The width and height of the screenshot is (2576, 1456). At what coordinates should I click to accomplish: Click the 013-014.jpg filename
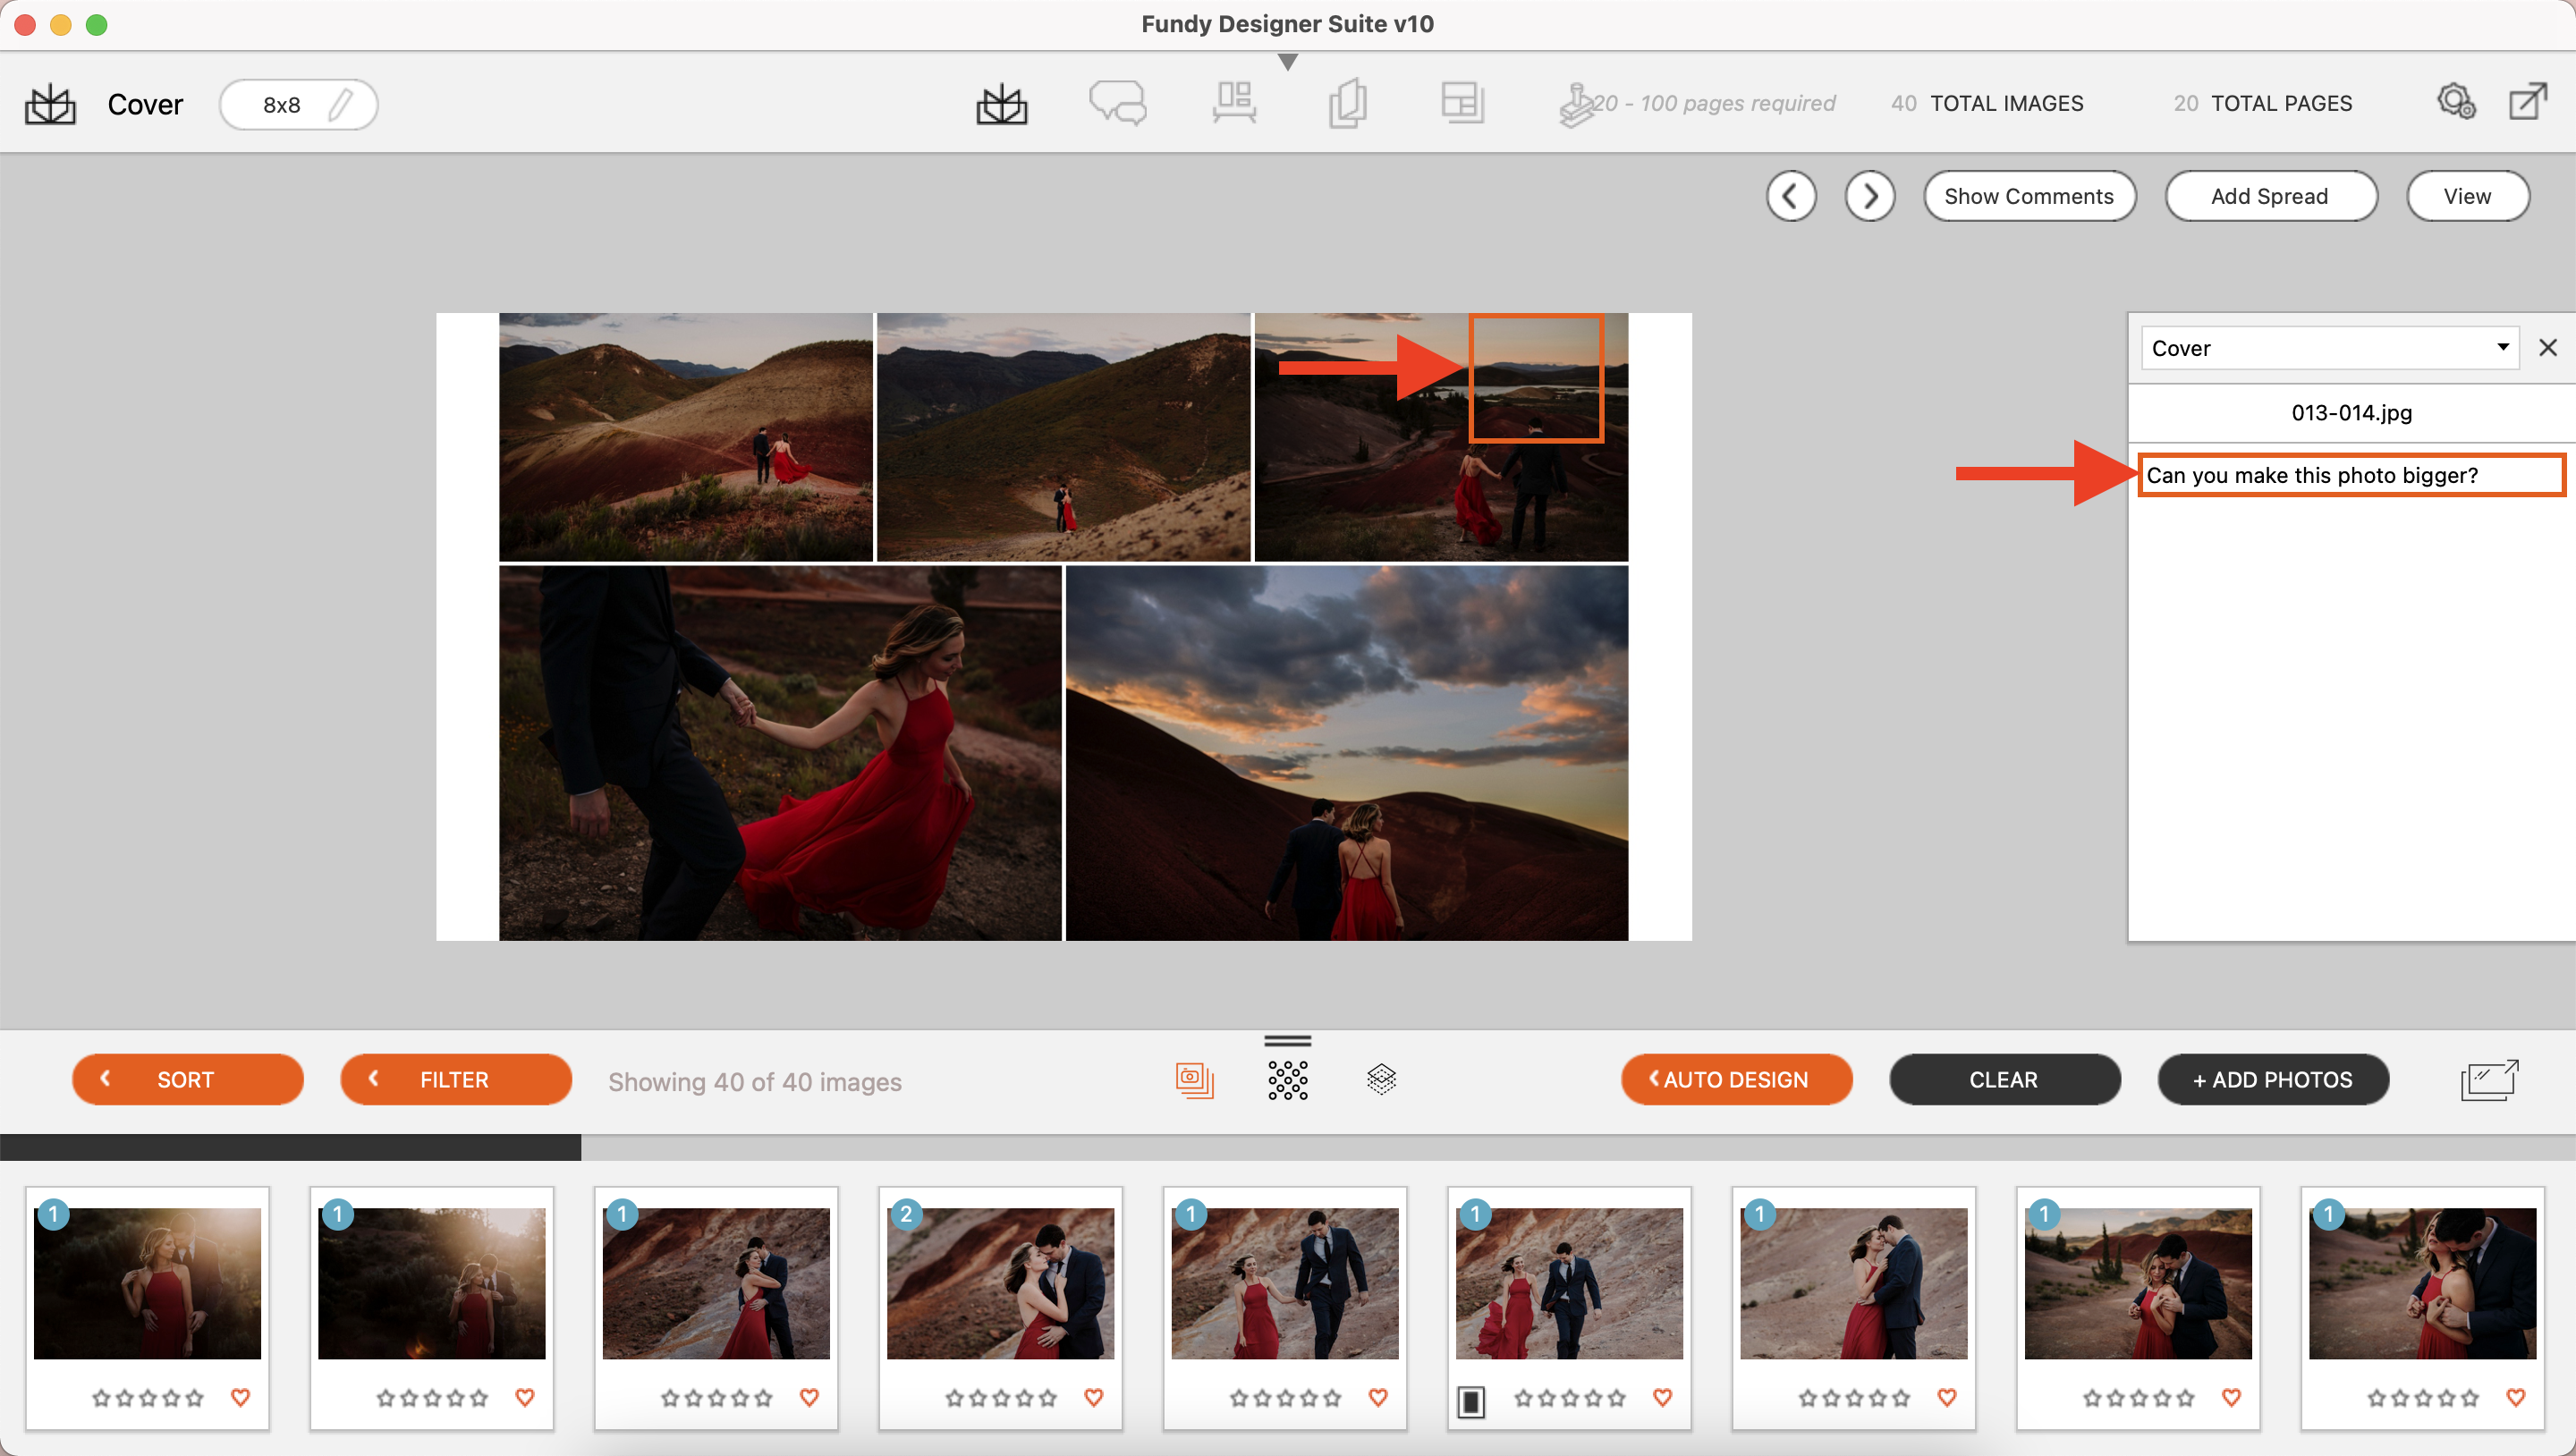(2351, 412)
